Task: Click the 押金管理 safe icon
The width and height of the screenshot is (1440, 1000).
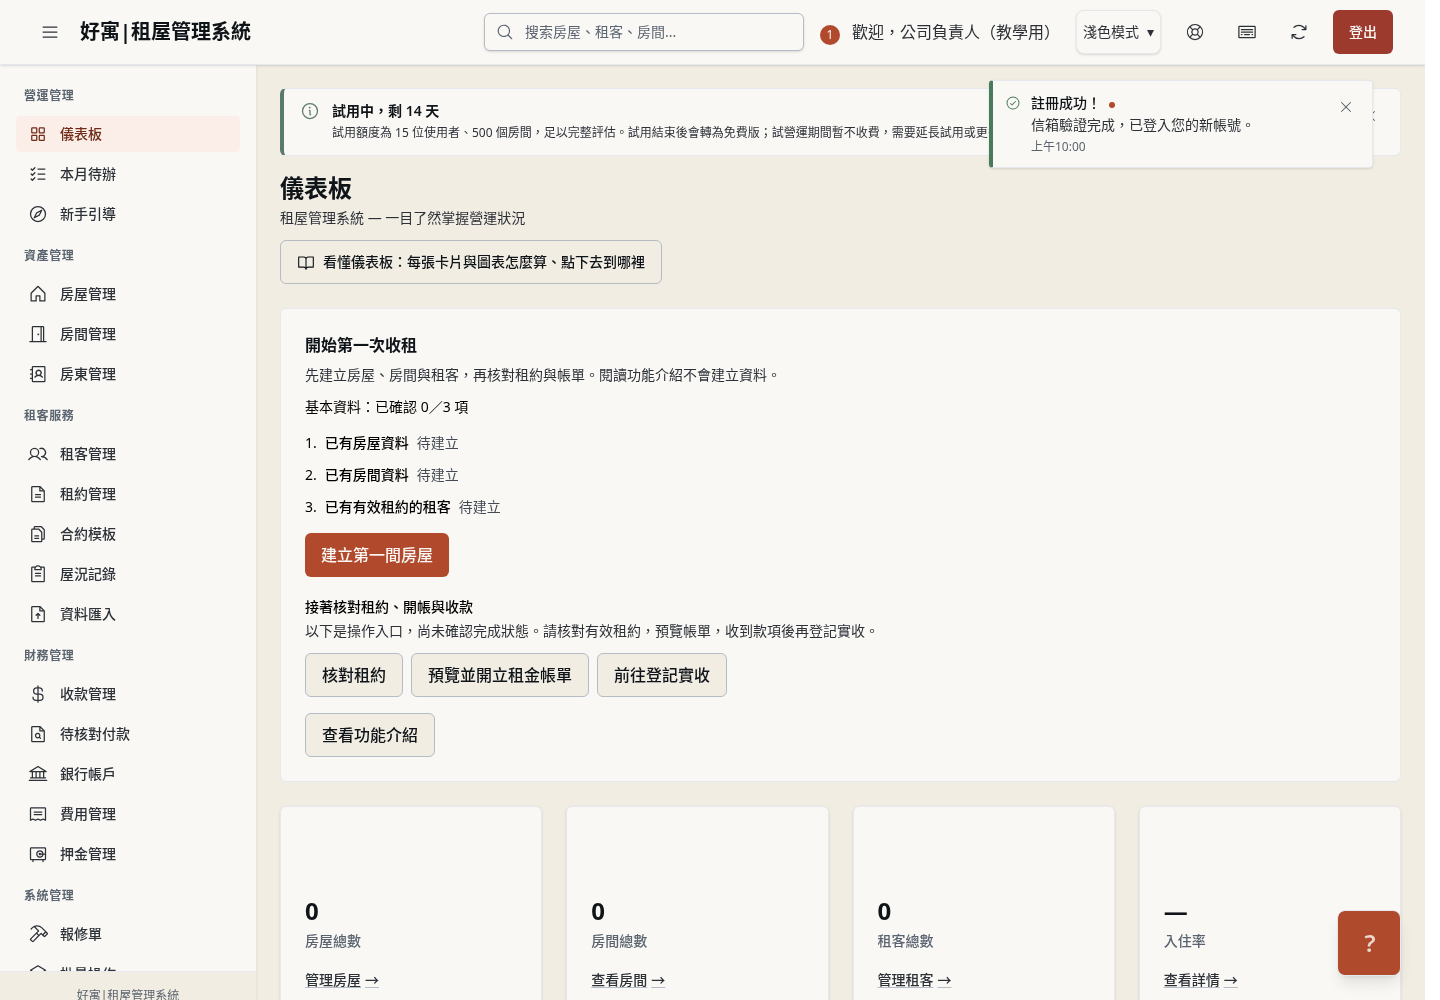Action: click(x=38, y=854)
